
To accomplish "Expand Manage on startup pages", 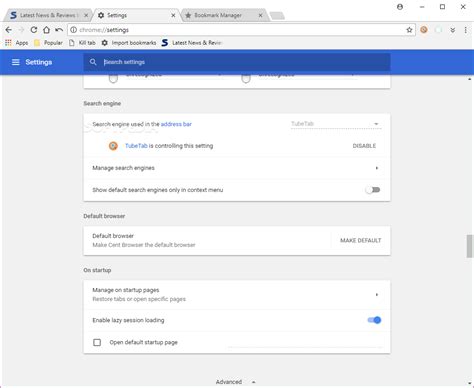I will click(237, 295).
